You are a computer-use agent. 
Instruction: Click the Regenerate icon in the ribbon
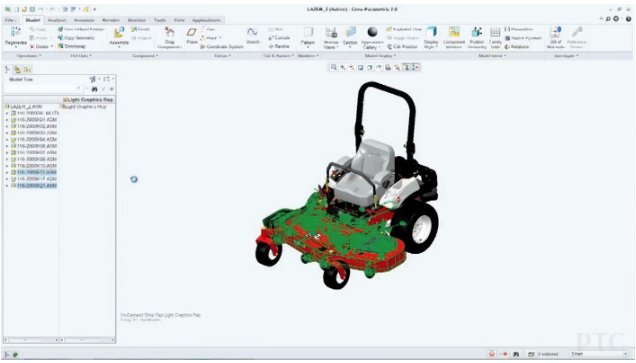tap(15, 32)
